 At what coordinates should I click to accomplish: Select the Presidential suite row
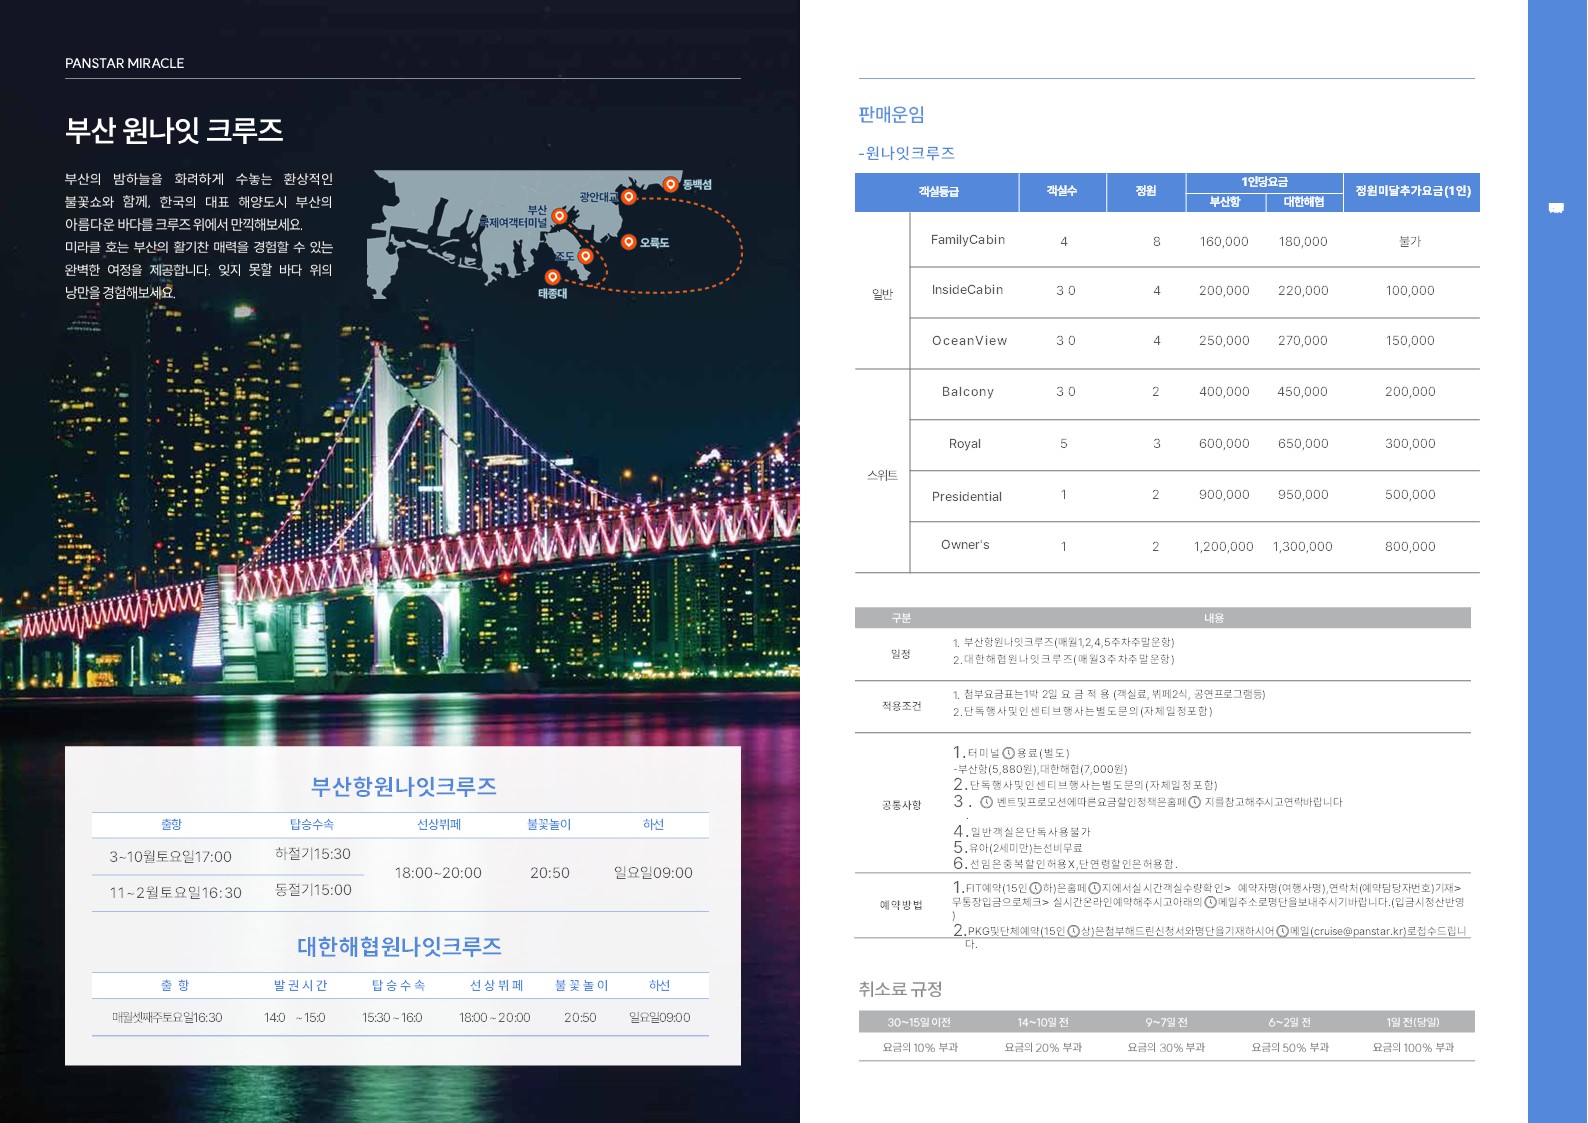pyautogui.click(x=966, y=496)
